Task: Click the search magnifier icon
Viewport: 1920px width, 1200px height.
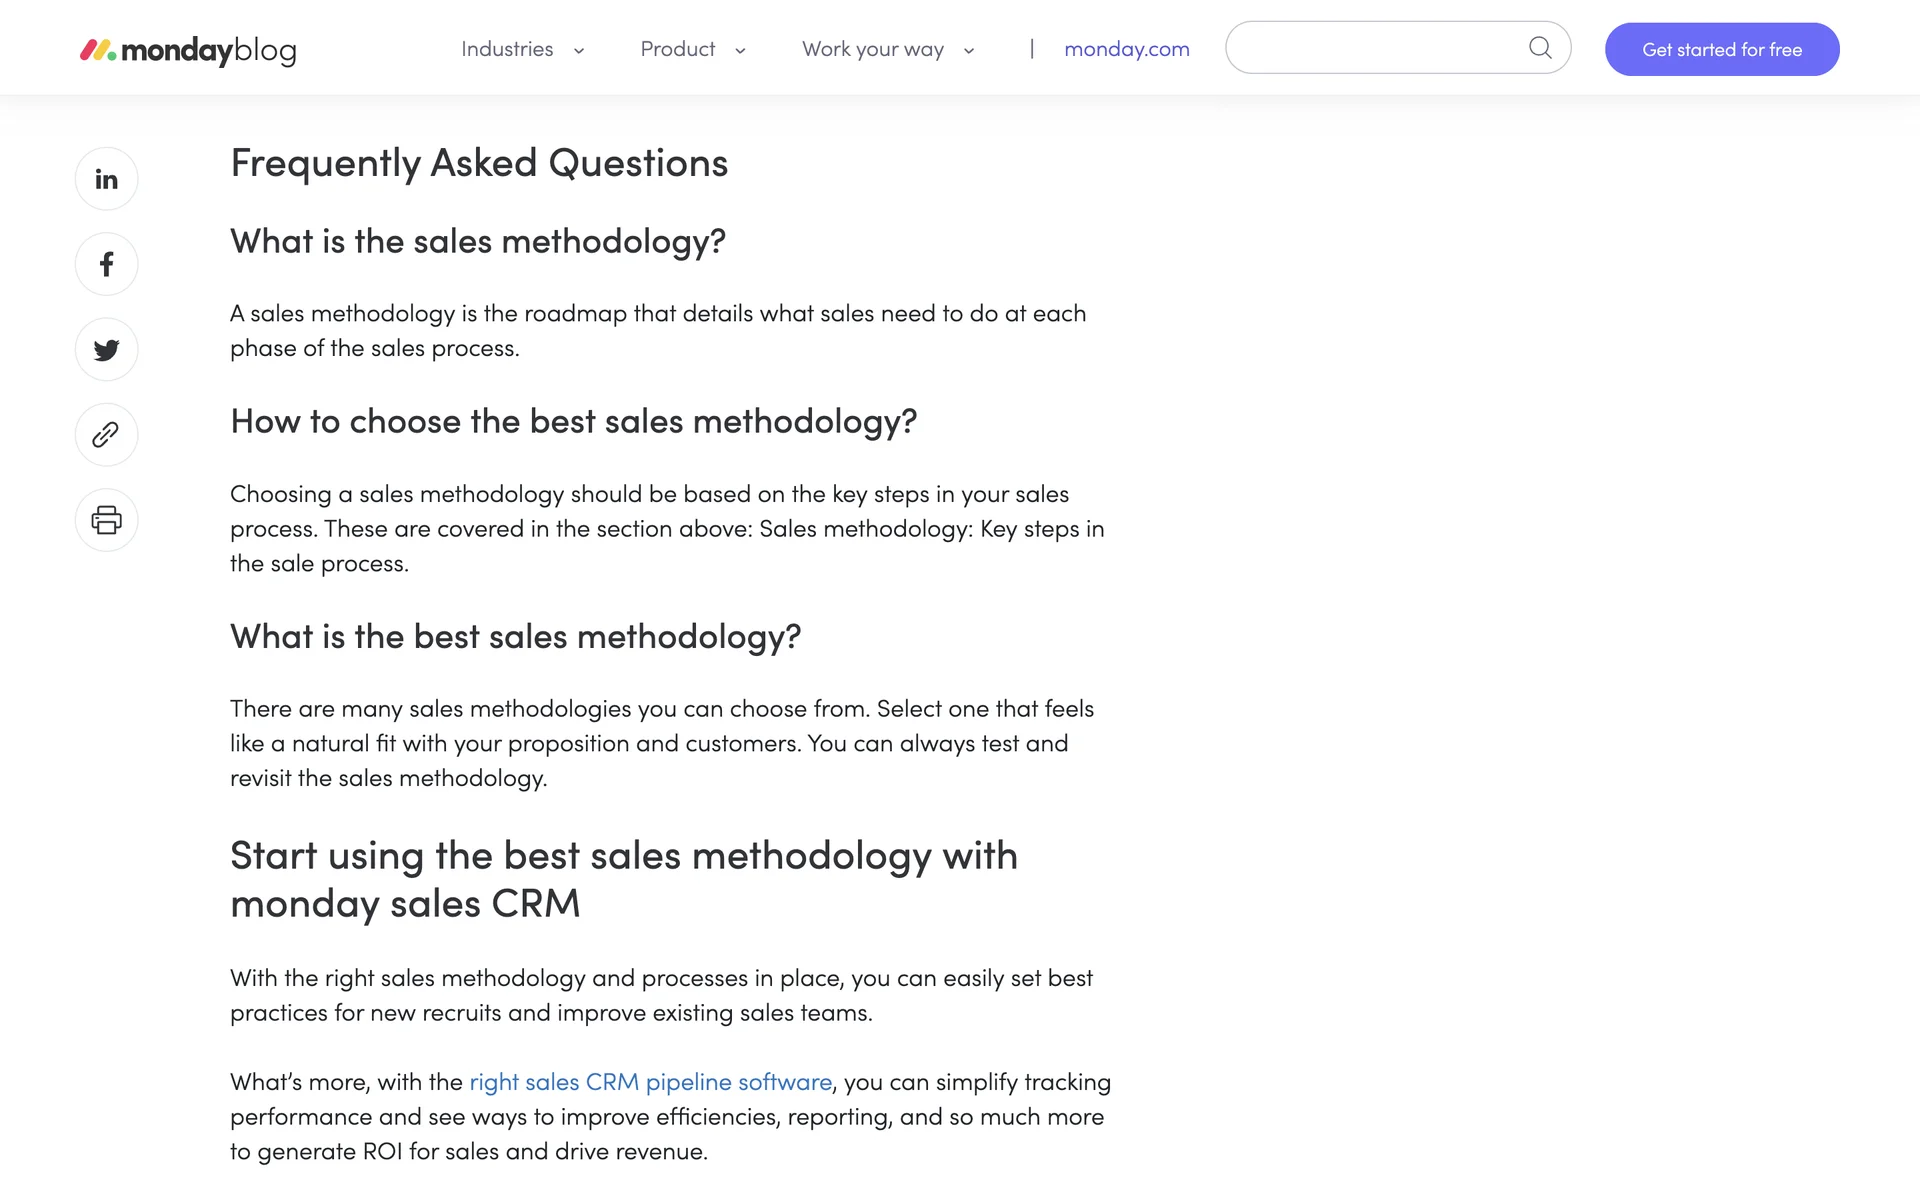Action: coord(1540,48)
